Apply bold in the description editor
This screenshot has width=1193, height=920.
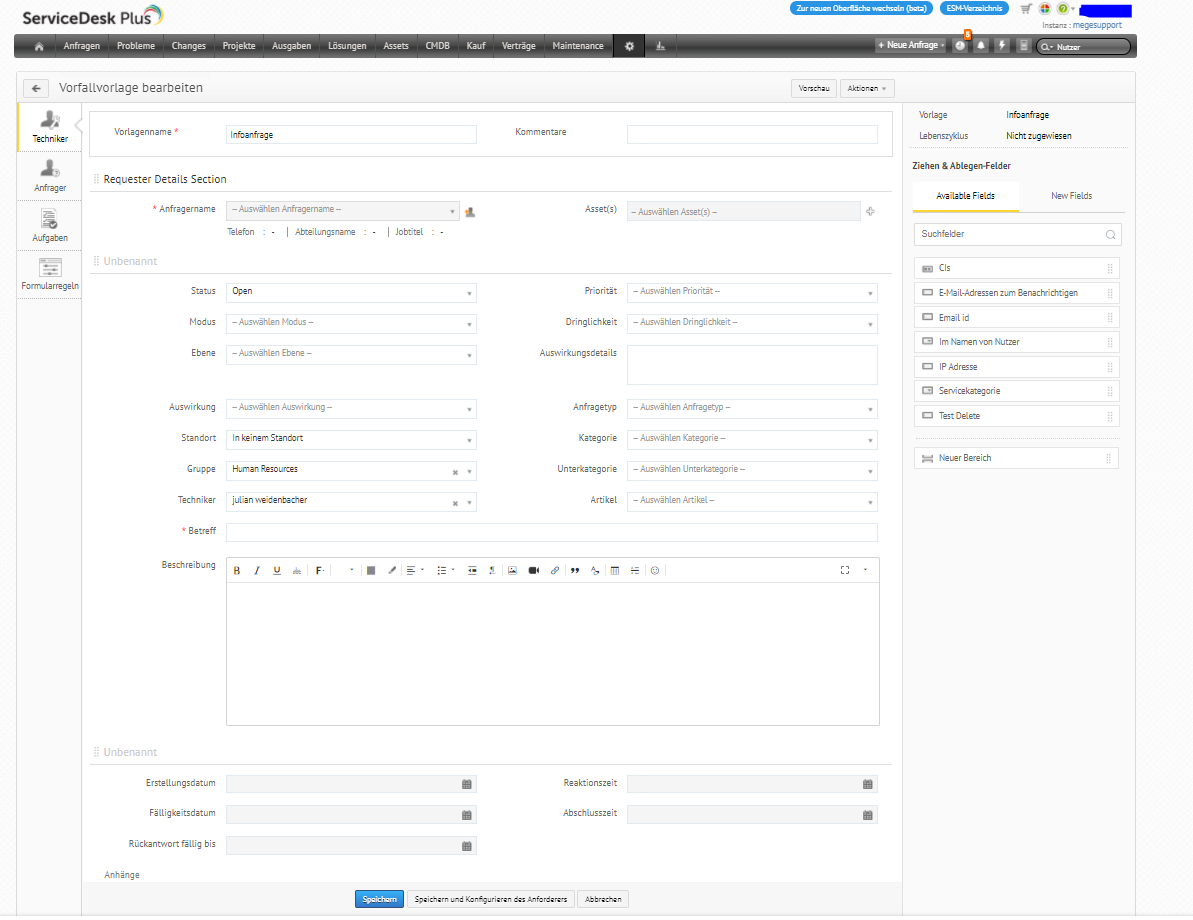click(x=237, y=571)
